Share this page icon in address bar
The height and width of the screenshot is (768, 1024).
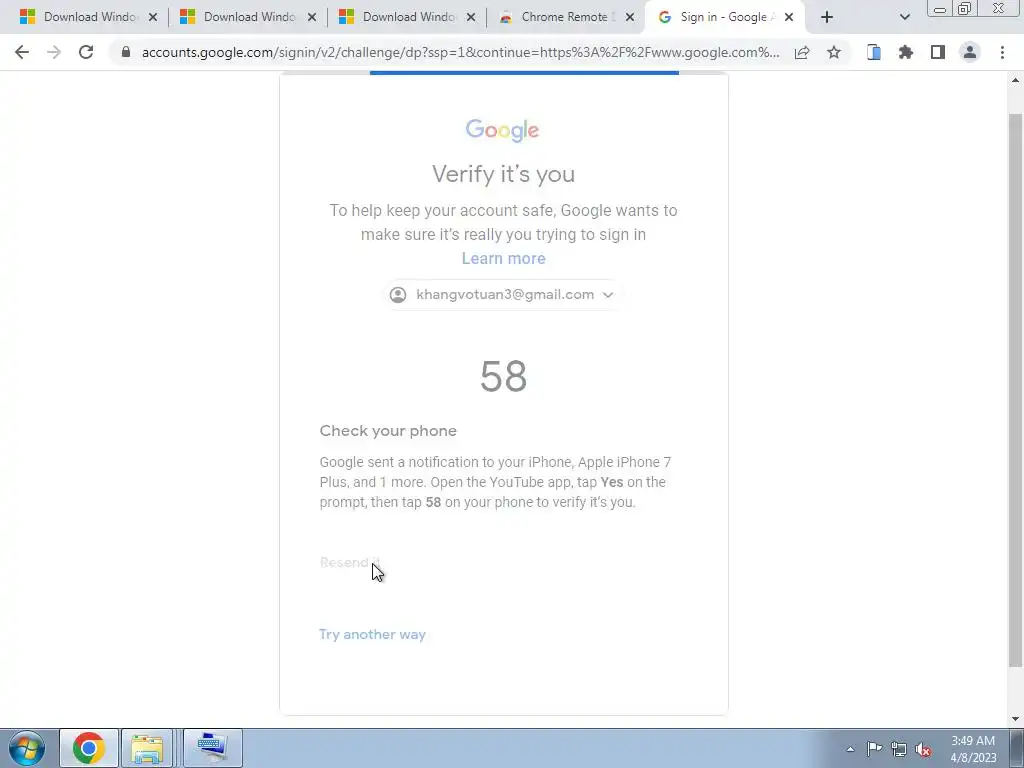[x=802, y=52]
